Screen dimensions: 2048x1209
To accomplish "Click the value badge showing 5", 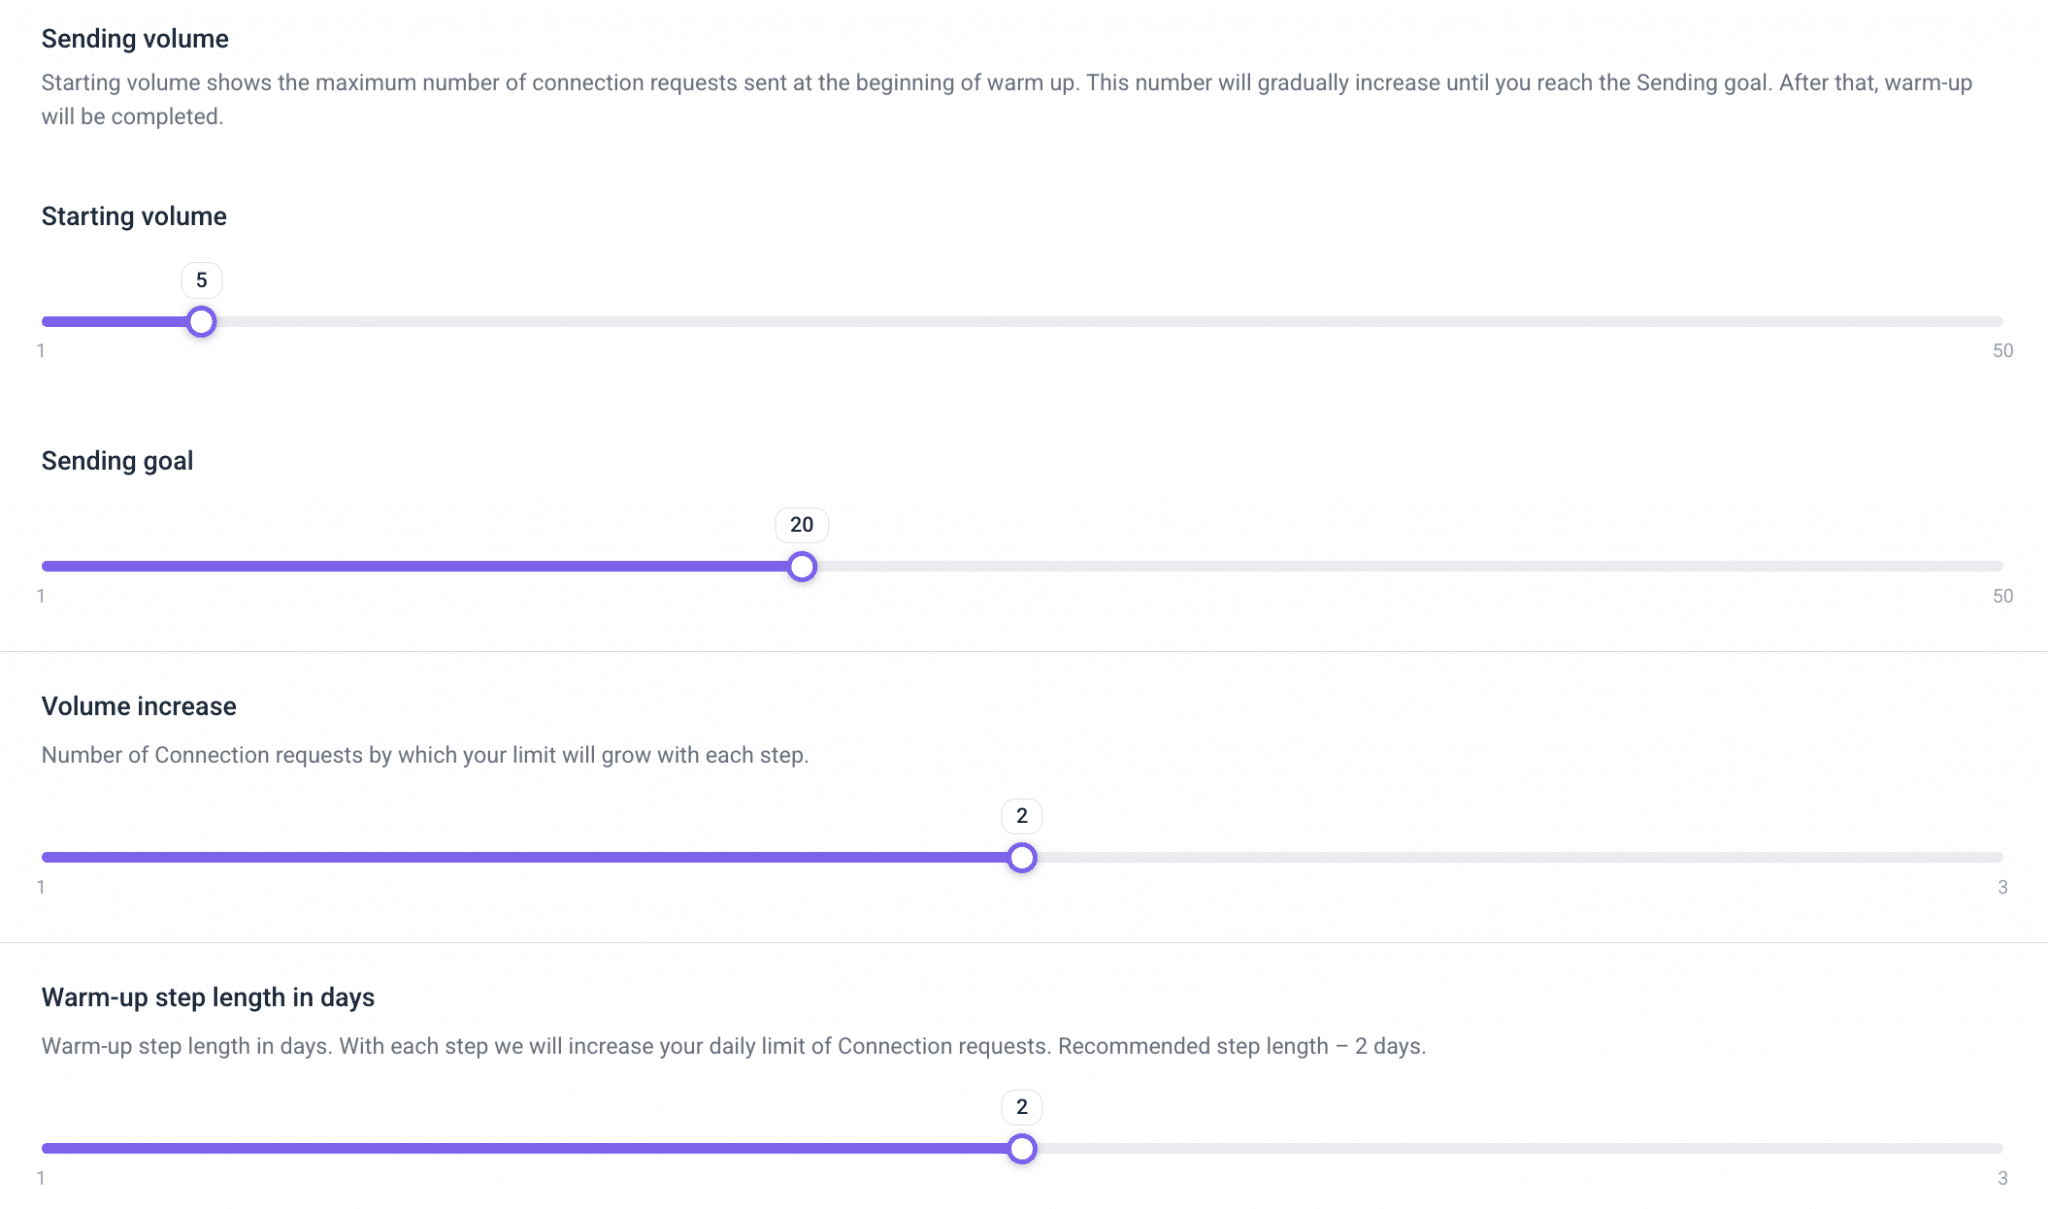I will [x=201, y=280].
